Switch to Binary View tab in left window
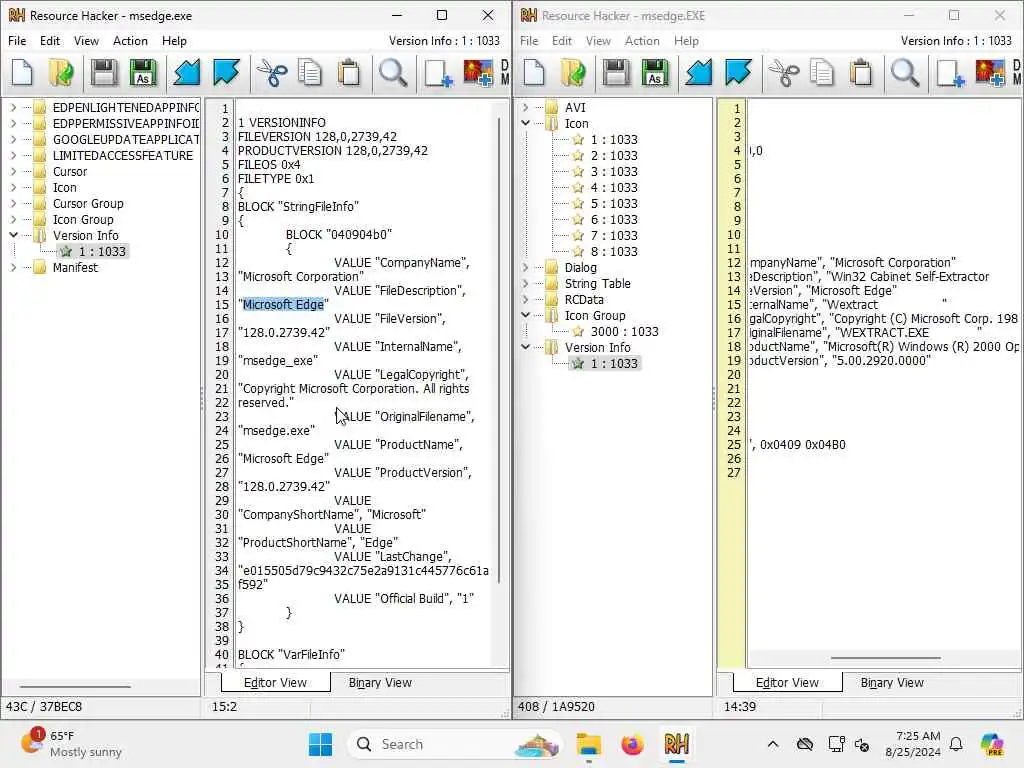 tap(380, 682)
